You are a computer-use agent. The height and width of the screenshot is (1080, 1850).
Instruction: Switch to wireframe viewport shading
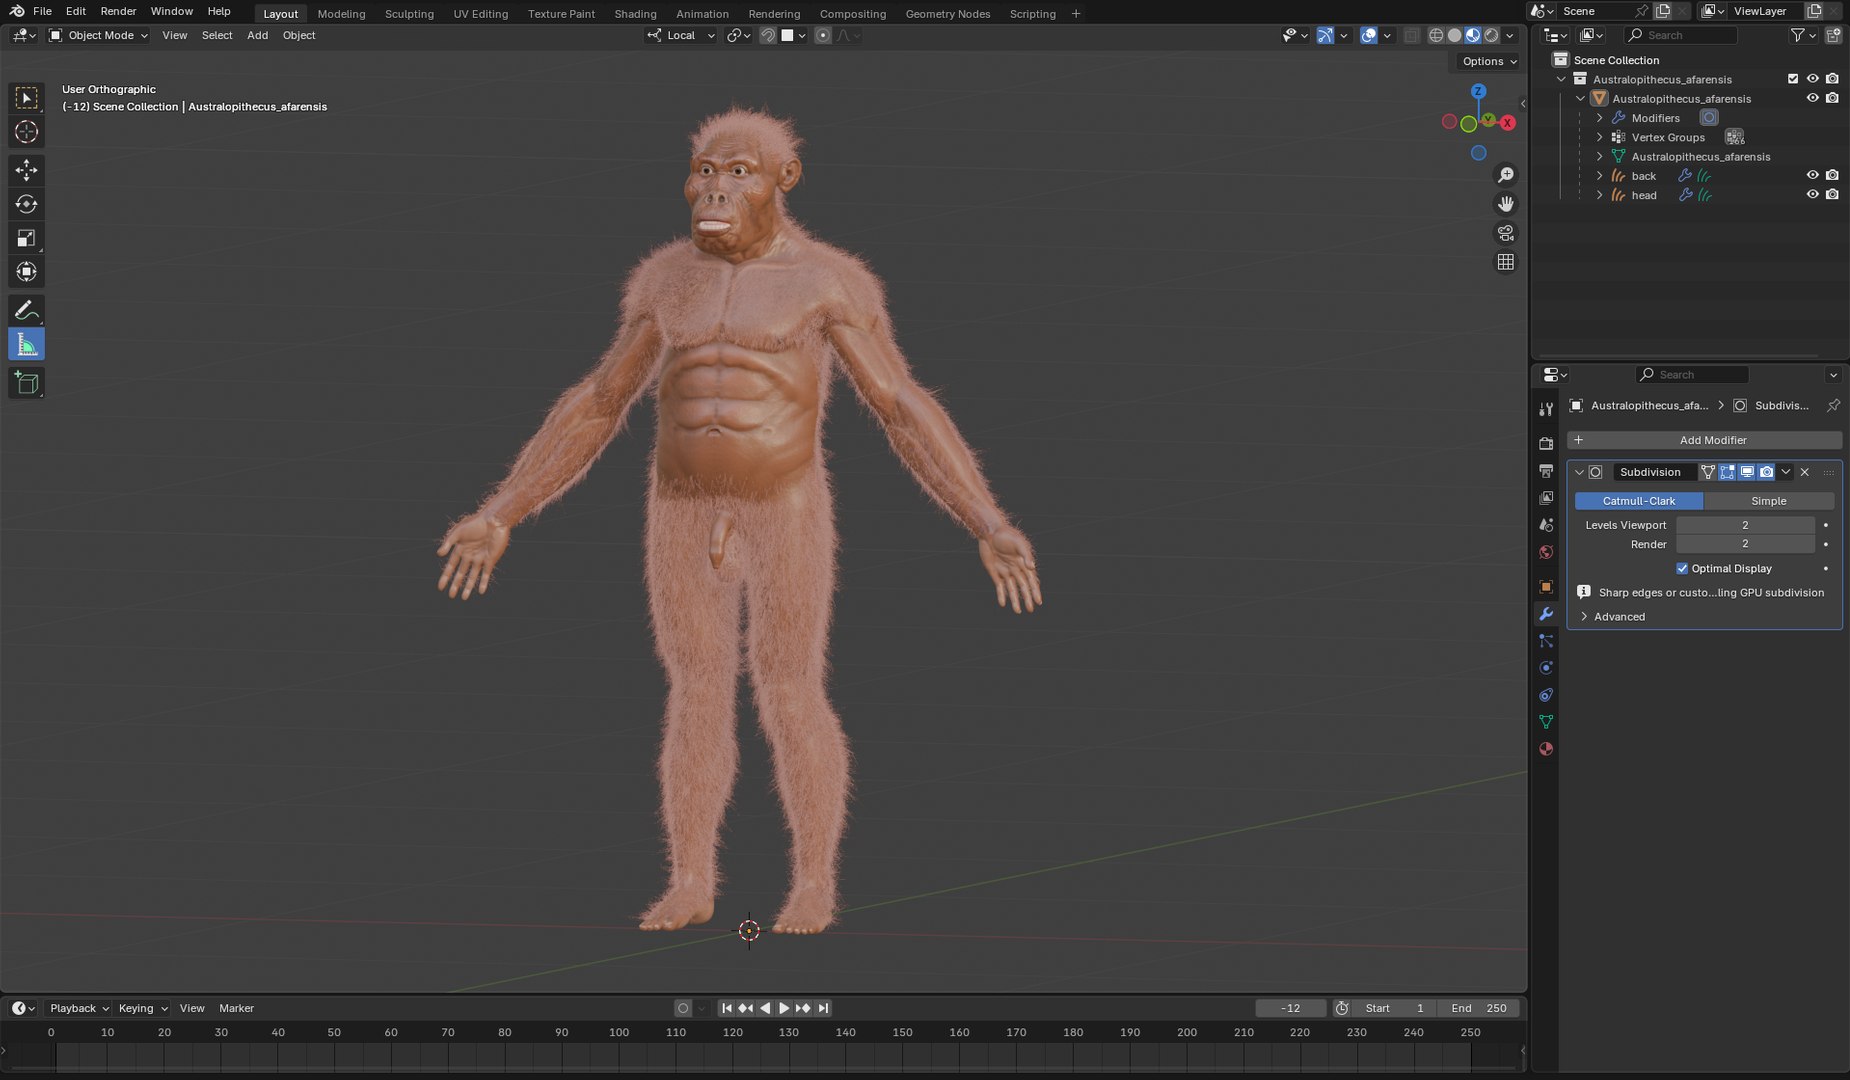tap(1436, 35)
